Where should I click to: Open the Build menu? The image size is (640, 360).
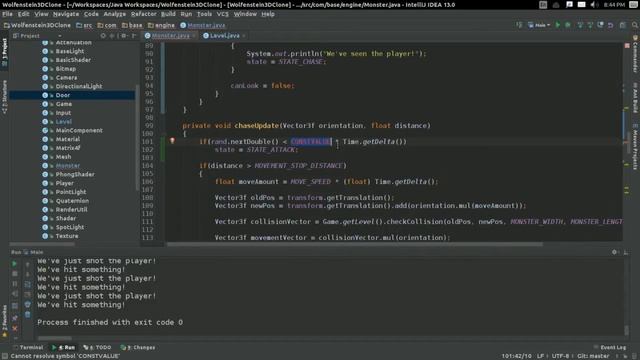(168, 14)
